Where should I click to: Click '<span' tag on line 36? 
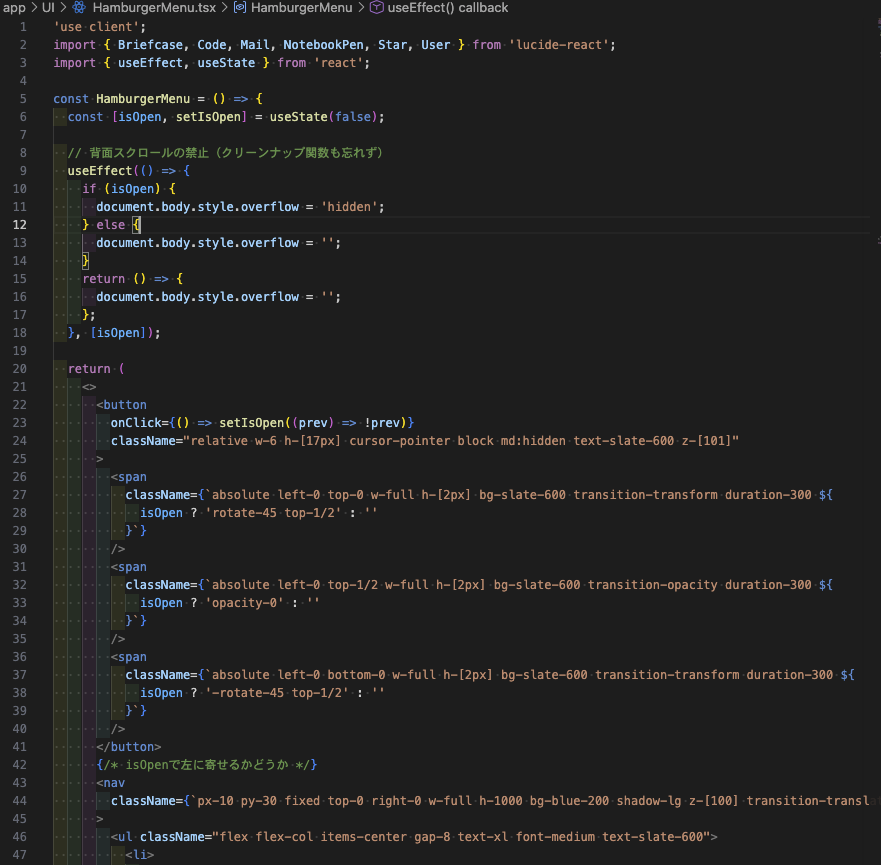click(129, 657)
